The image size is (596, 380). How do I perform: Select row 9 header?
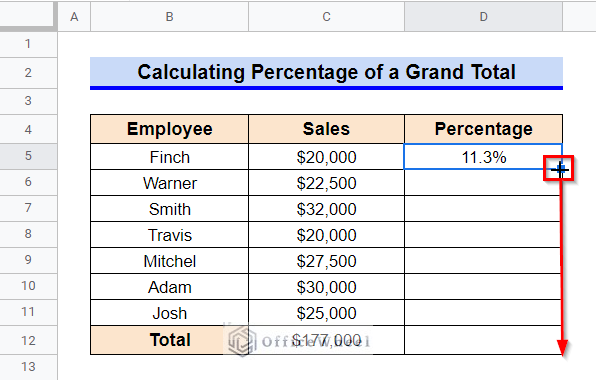pos(28,260)
